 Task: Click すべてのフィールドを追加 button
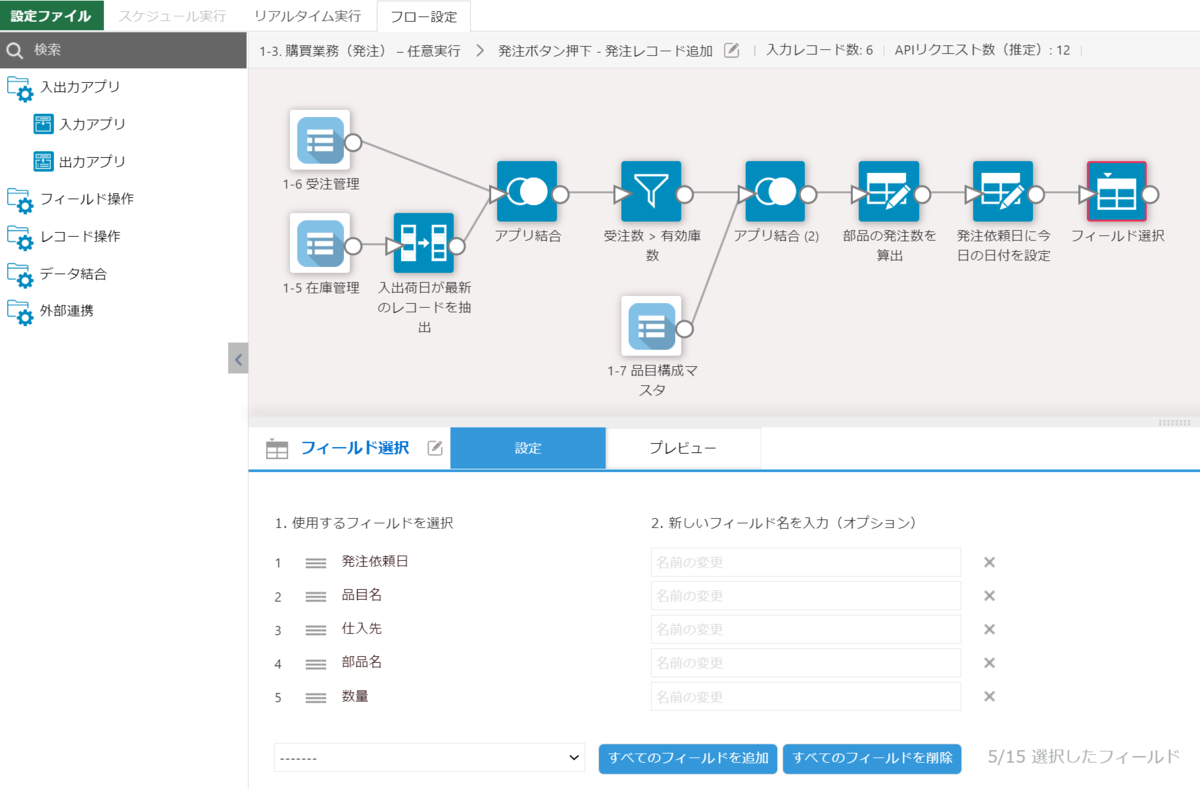(688, 758)
